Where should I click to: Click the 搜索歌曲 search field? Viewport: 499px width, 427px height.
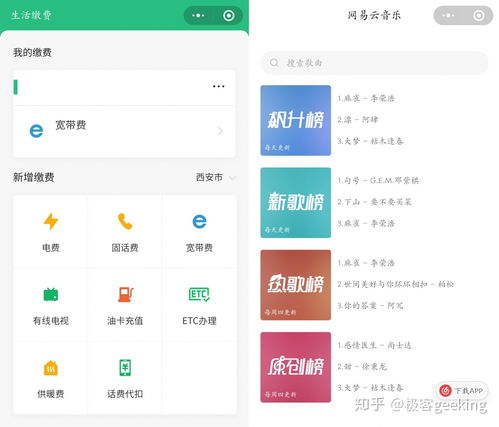(374, 63)
